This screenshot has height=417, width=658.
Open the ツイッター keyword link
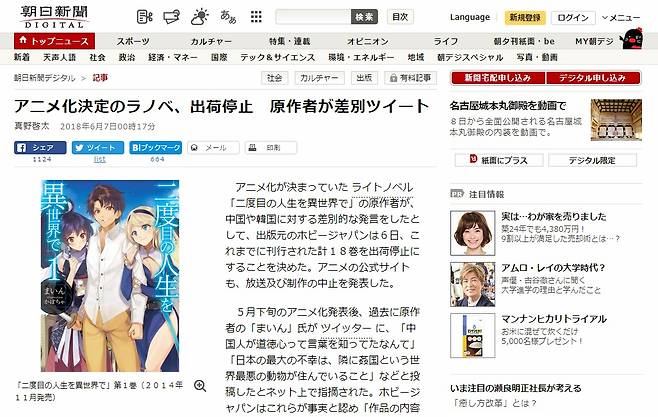pos(346,328)
